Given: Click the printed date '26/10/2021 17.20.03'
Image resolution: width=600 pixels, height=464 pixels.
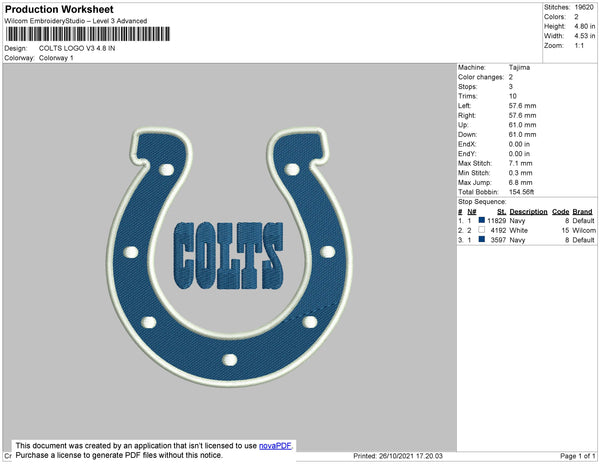Looking at the screenshot, I should [411, 456].
